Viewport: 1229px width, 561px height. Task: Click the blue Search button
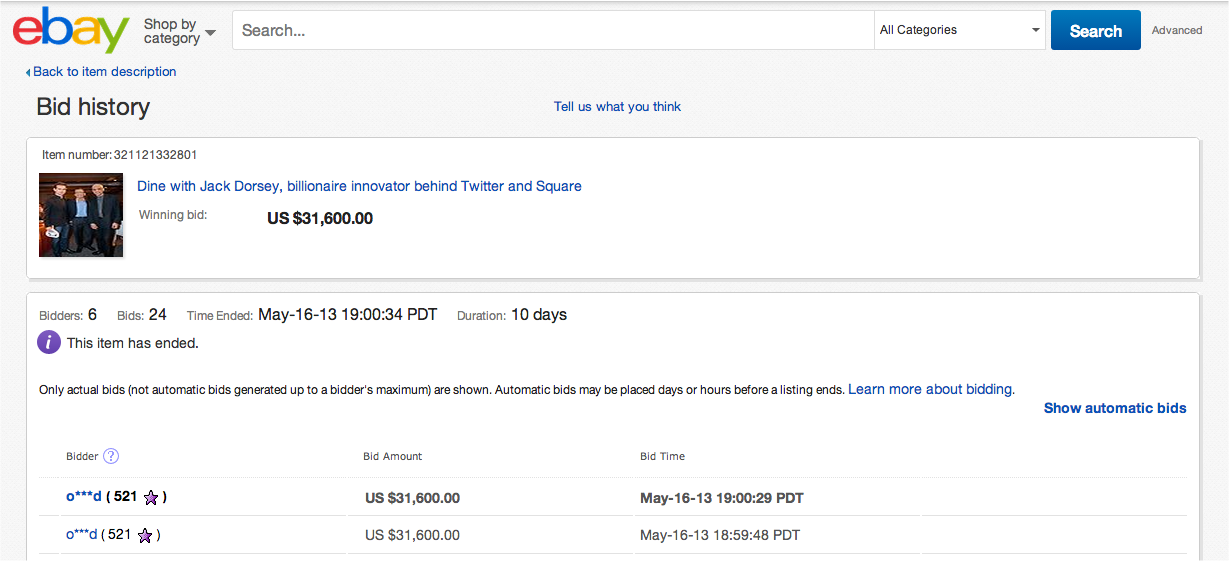[x=1095, y=30]
